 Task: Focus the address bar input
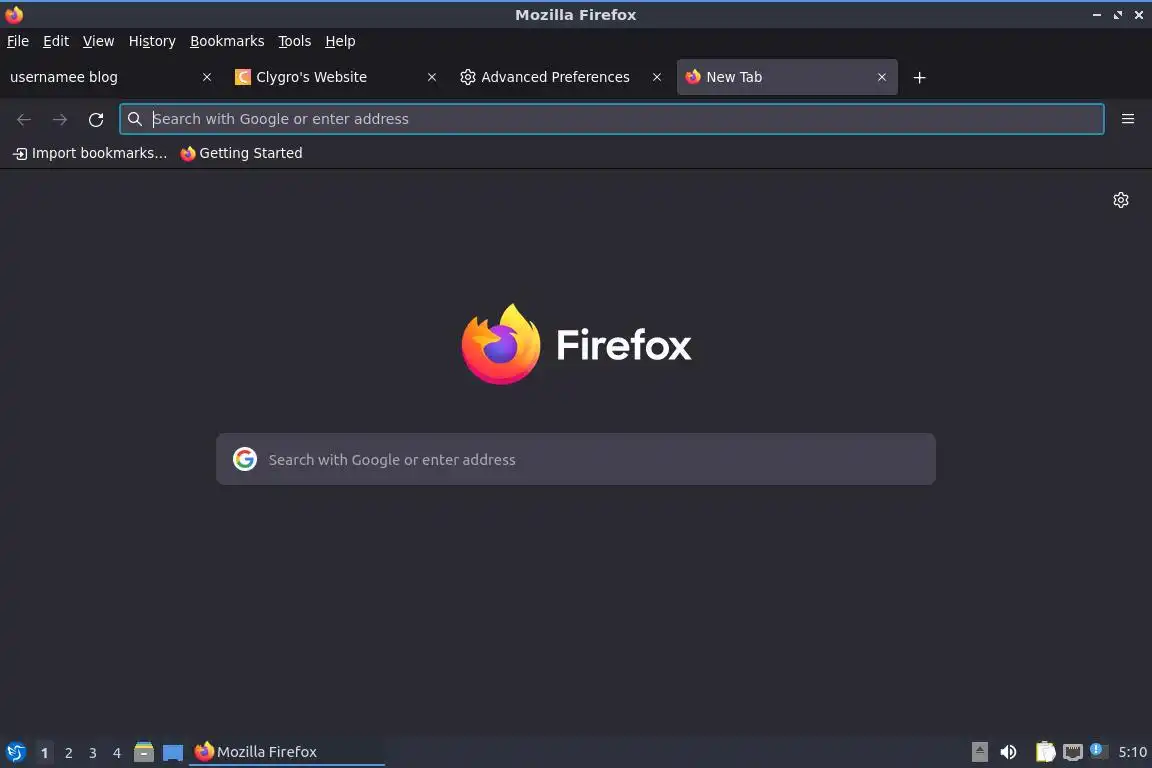(611, 119)
